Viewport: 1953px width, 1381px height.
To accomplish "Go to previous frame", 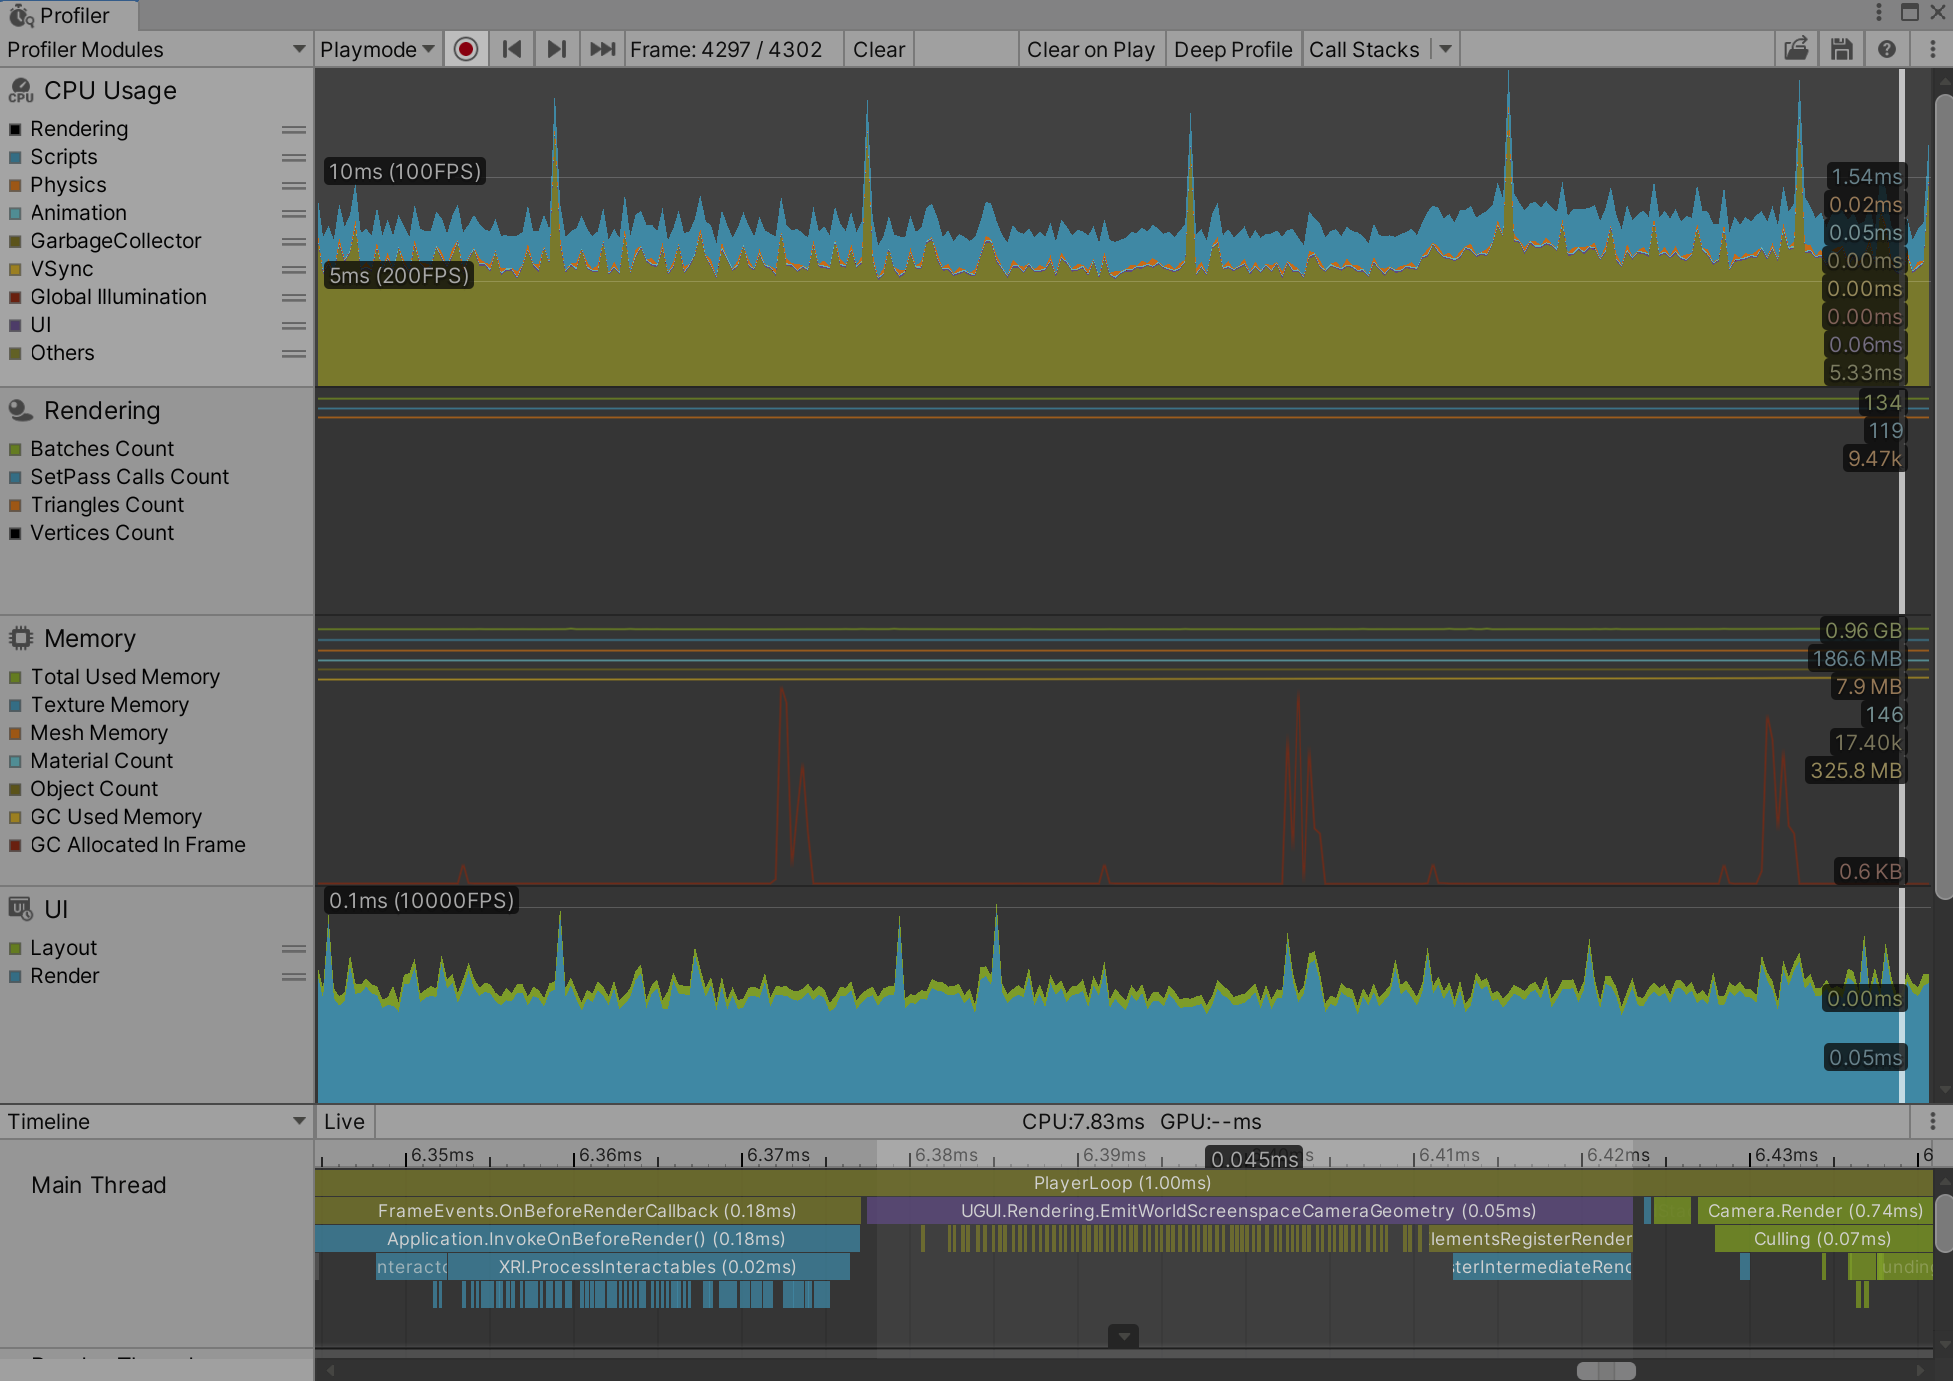I will point(512,49).
